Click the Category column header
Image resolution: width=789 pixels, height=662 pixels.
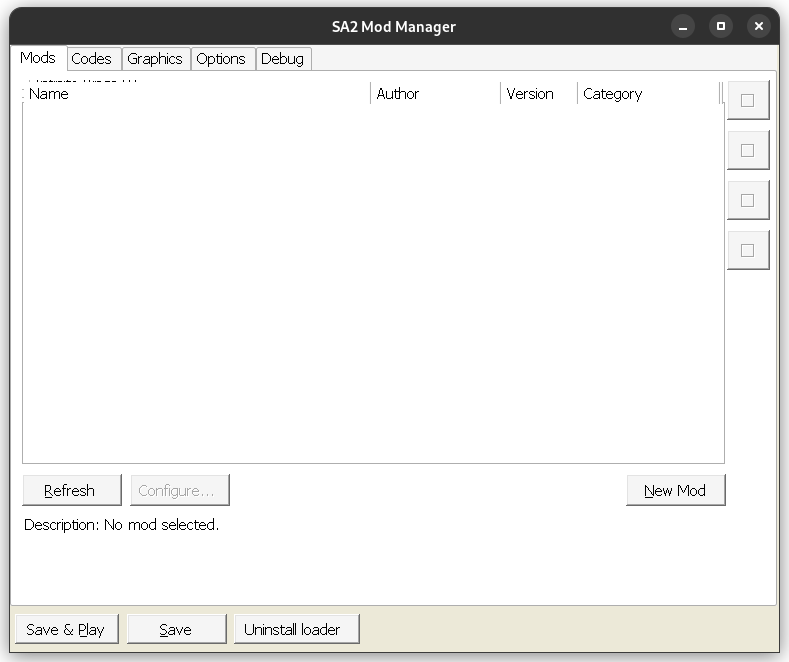click(x=649, y=94)
